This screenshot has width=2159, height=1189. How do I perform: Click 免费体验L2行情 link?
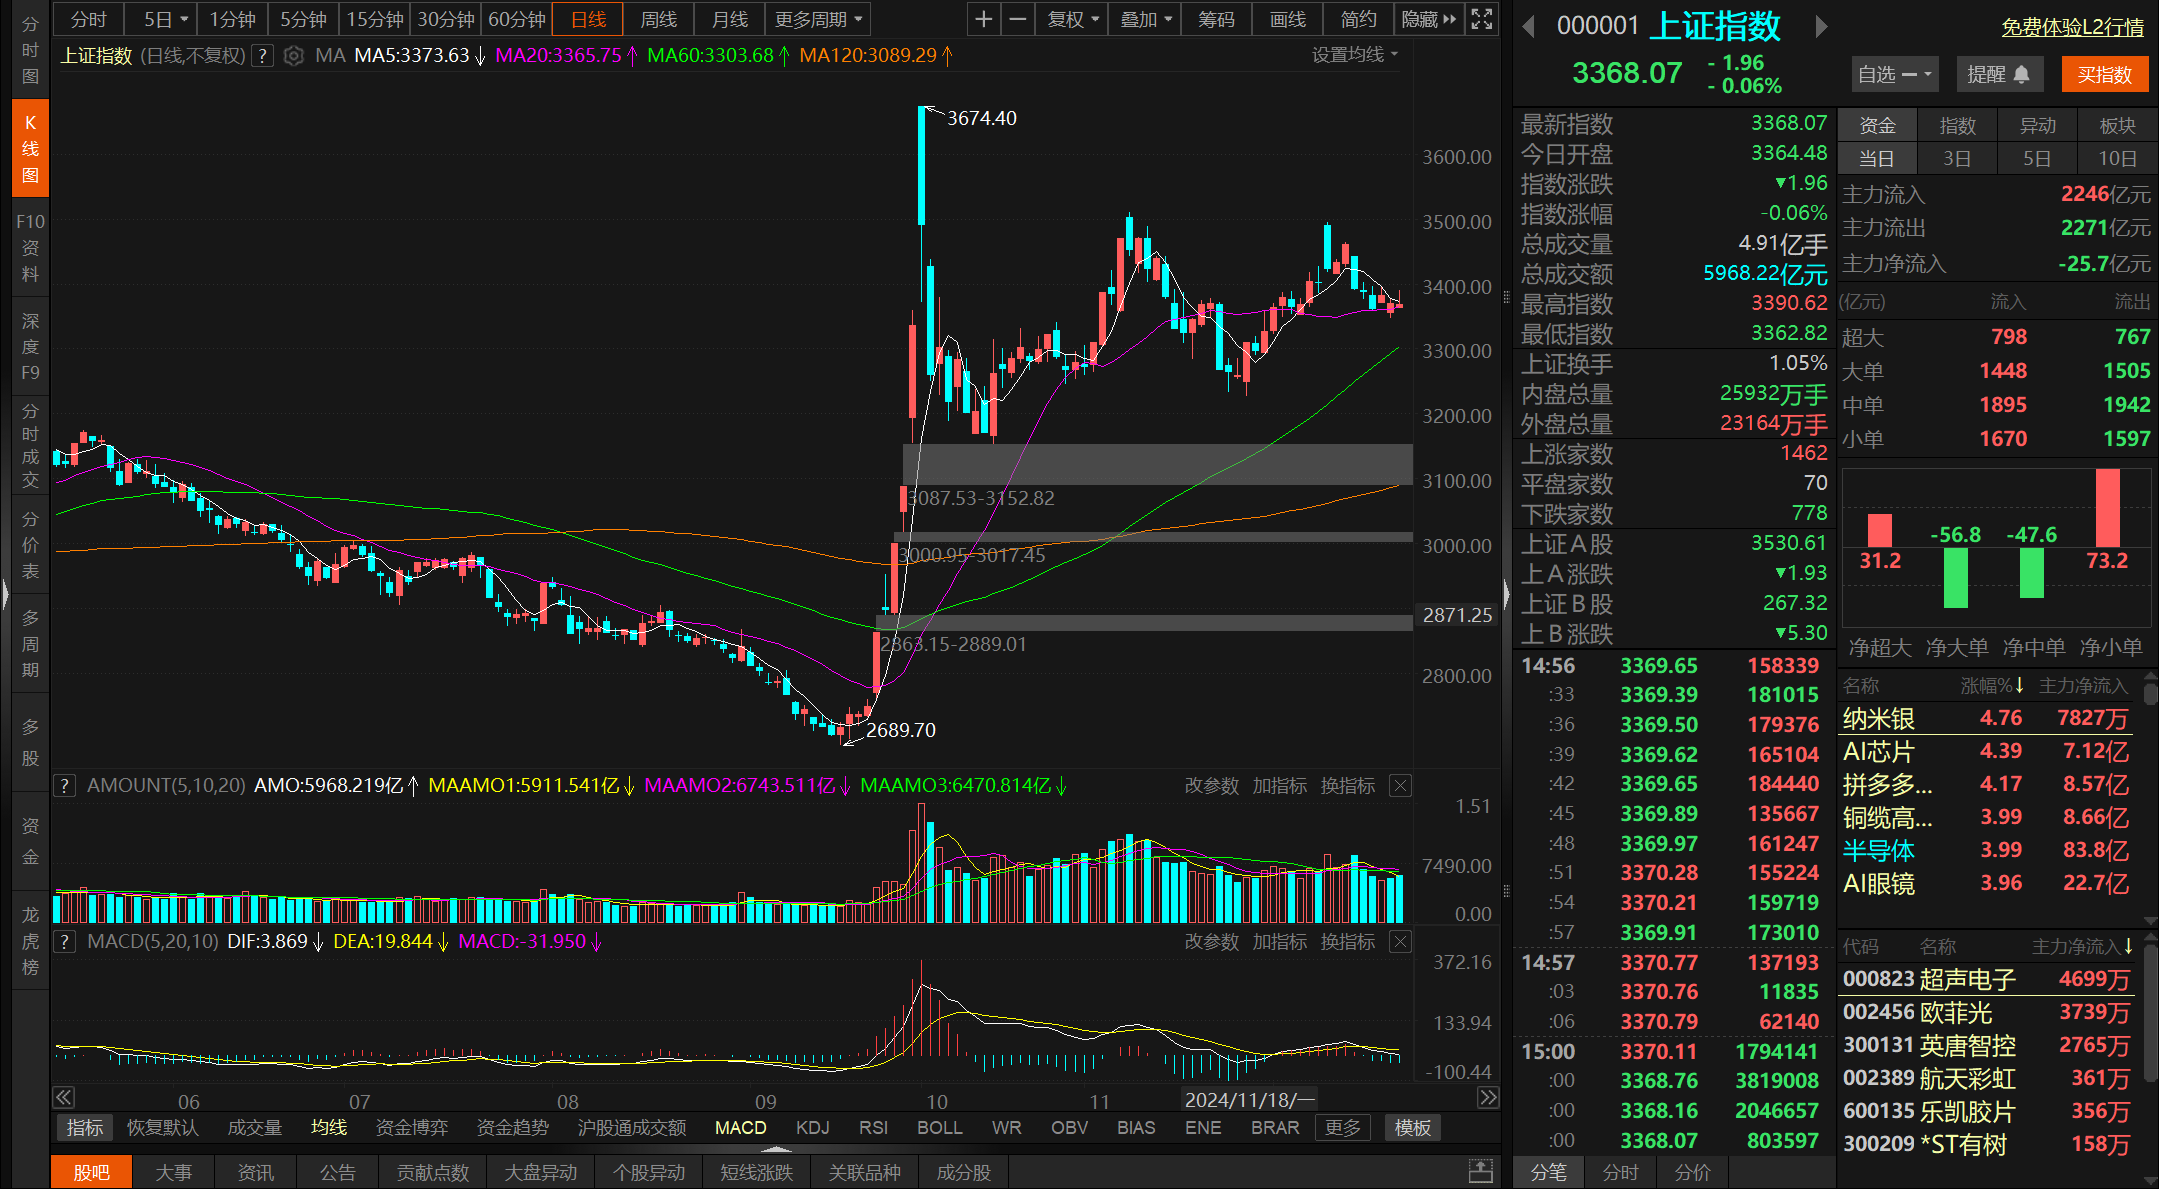2072,27
